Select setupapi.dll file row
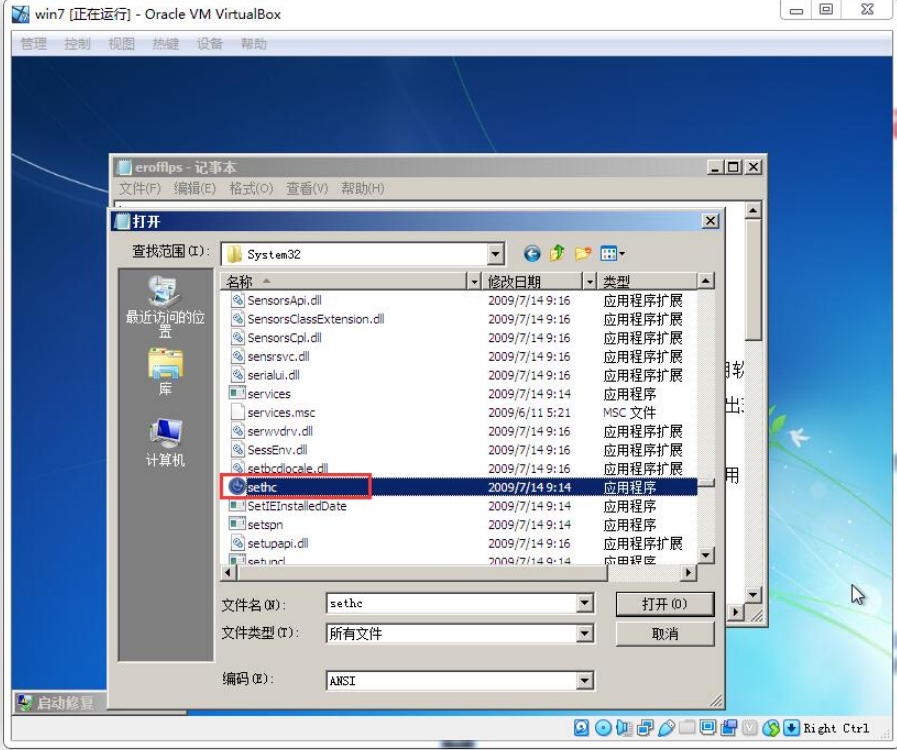 [459, 543]
